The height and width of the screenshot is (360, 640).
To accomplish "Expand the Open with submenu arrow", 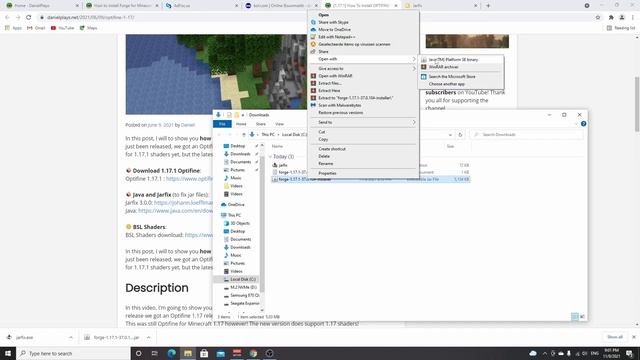I will (x=414, y=59).
